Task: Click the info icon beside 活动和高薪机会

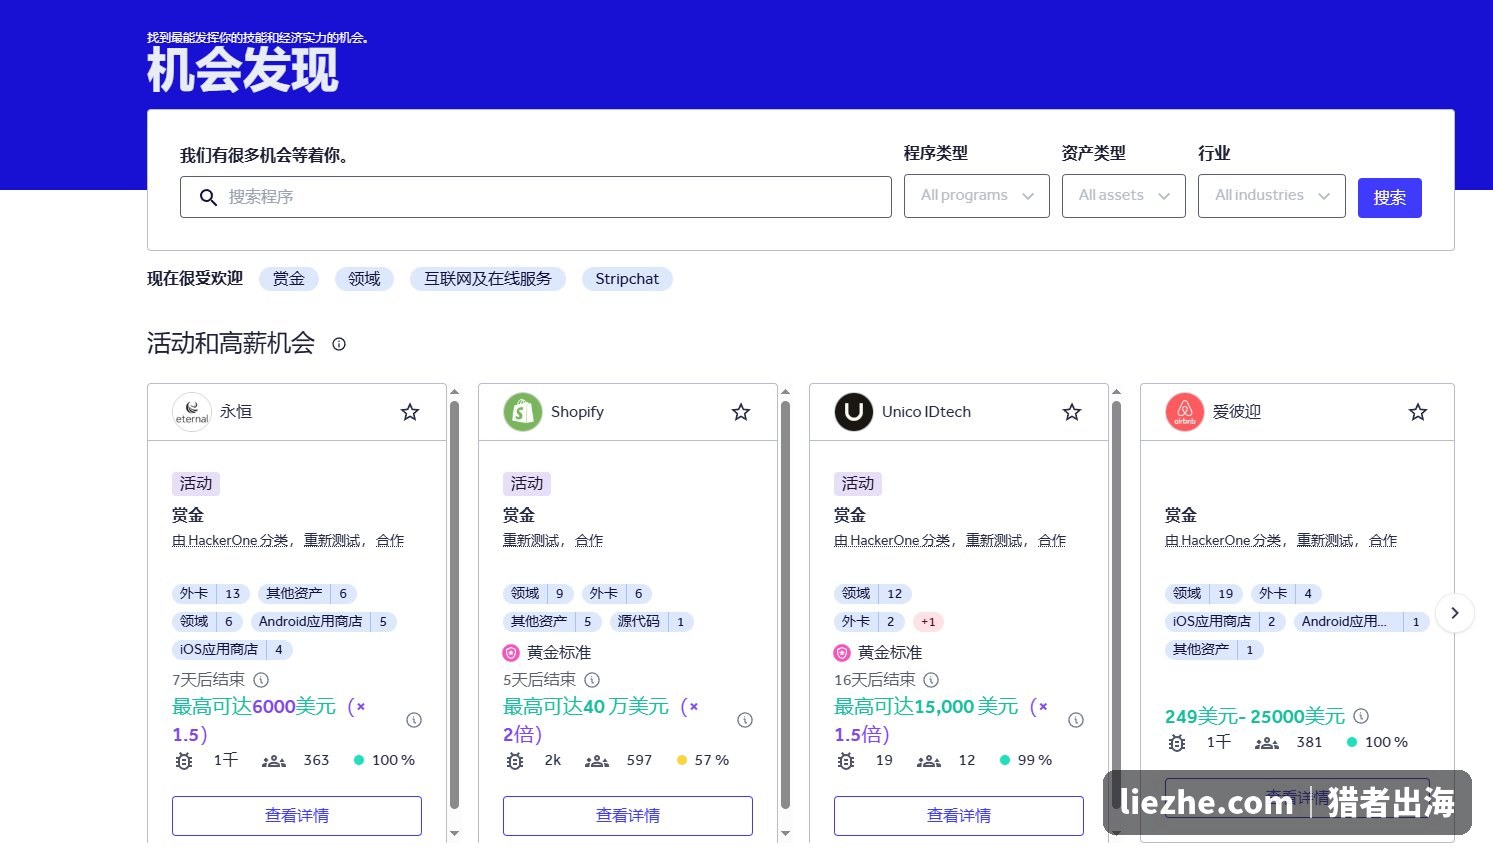Action: 339,344
